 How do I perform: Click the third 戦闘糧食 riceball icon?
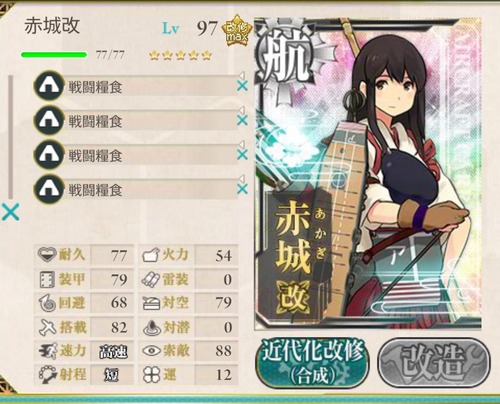pyautogui.click(x=49, y=154)
